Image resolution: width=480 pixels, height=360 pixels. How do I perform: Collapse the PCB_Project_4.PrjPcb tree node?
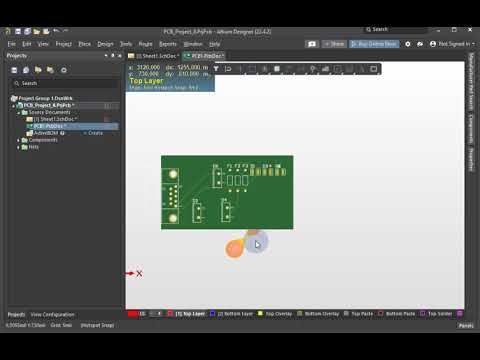coord(14,106)
